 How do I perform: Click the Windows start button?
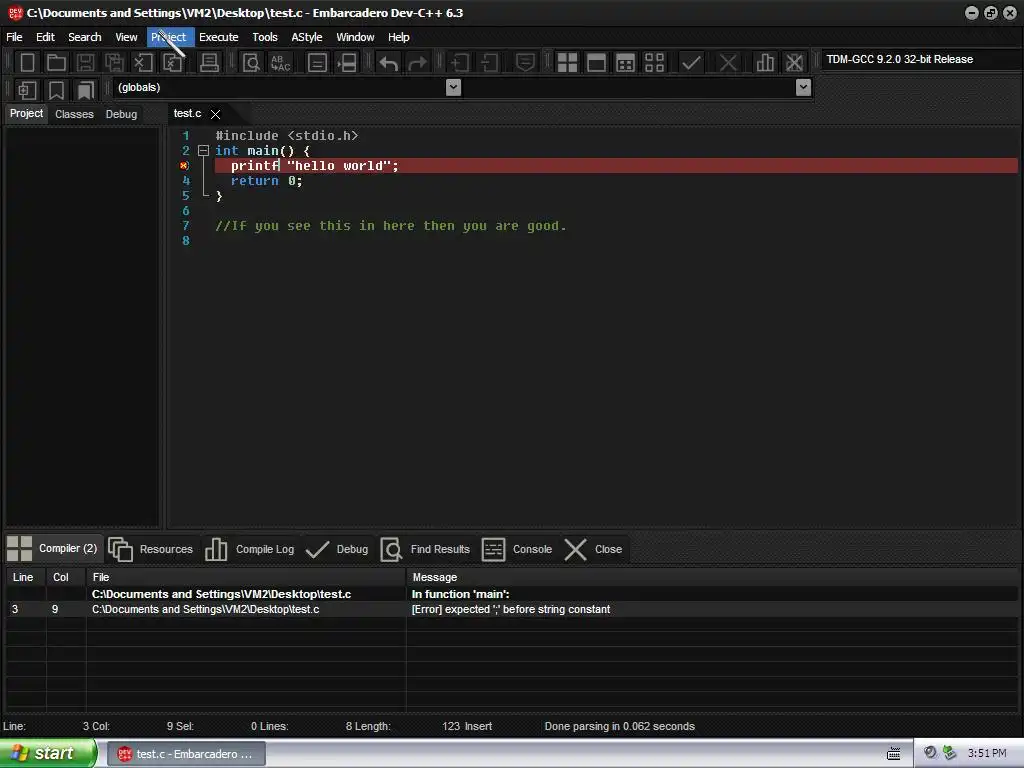48,753
